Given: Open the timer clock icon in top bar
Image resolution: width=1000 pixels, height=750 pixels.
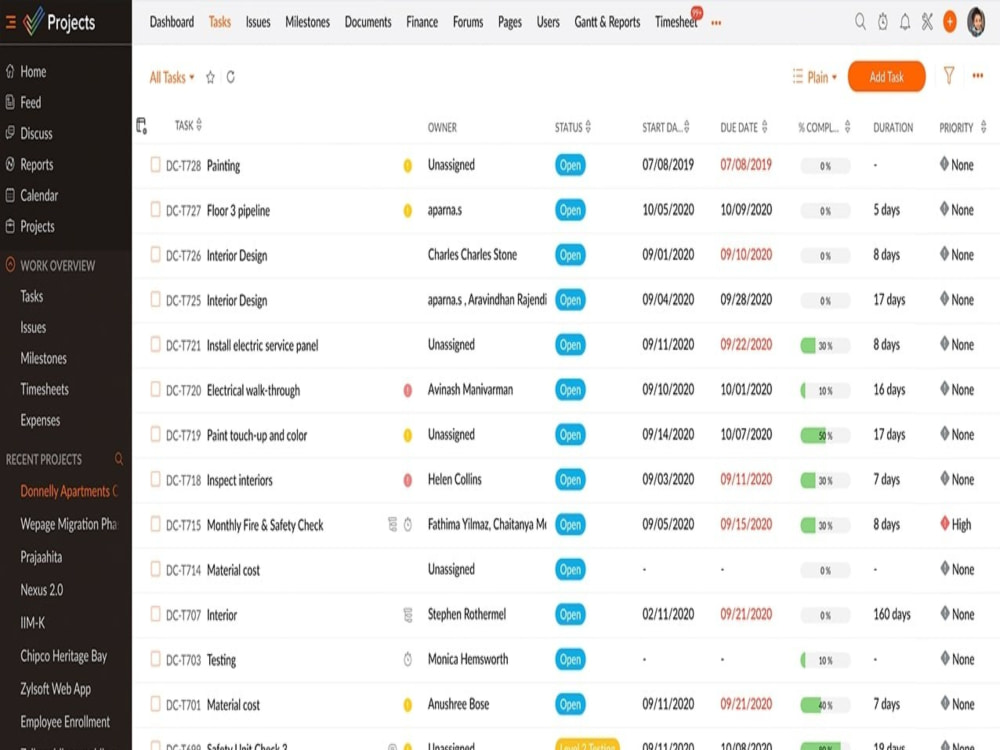Looking at the screenshot, I should pyautogui.click(x=883, y=22).
